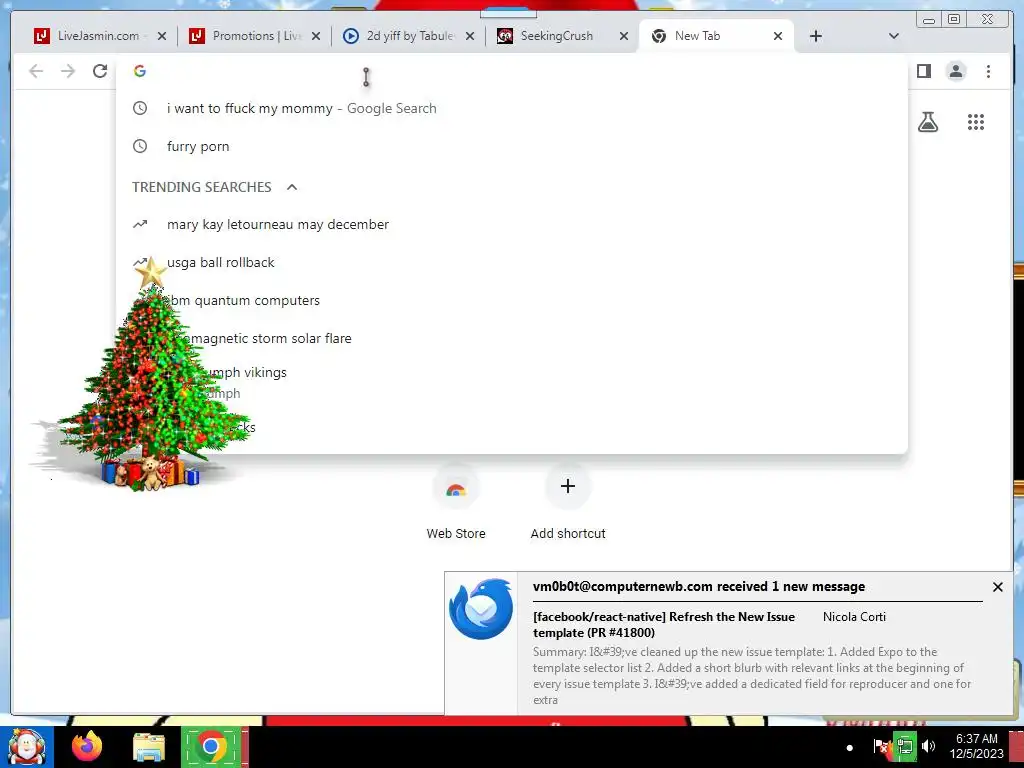Choose the magnetic storm solar flare suggestion
Viewport: 1024px width, 768px height.
pyautogui.click(x=511, y=338)
